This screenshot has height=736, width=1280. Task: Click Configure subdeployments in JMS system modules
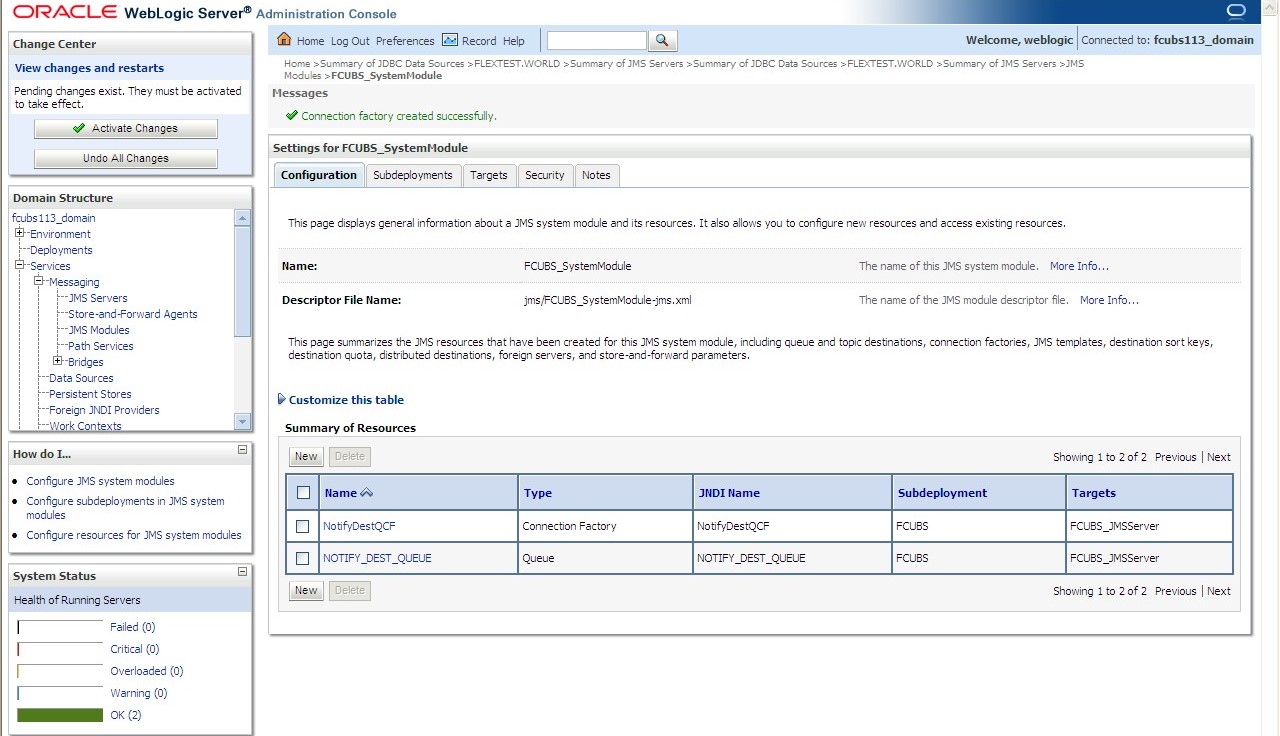click(125, 508)
